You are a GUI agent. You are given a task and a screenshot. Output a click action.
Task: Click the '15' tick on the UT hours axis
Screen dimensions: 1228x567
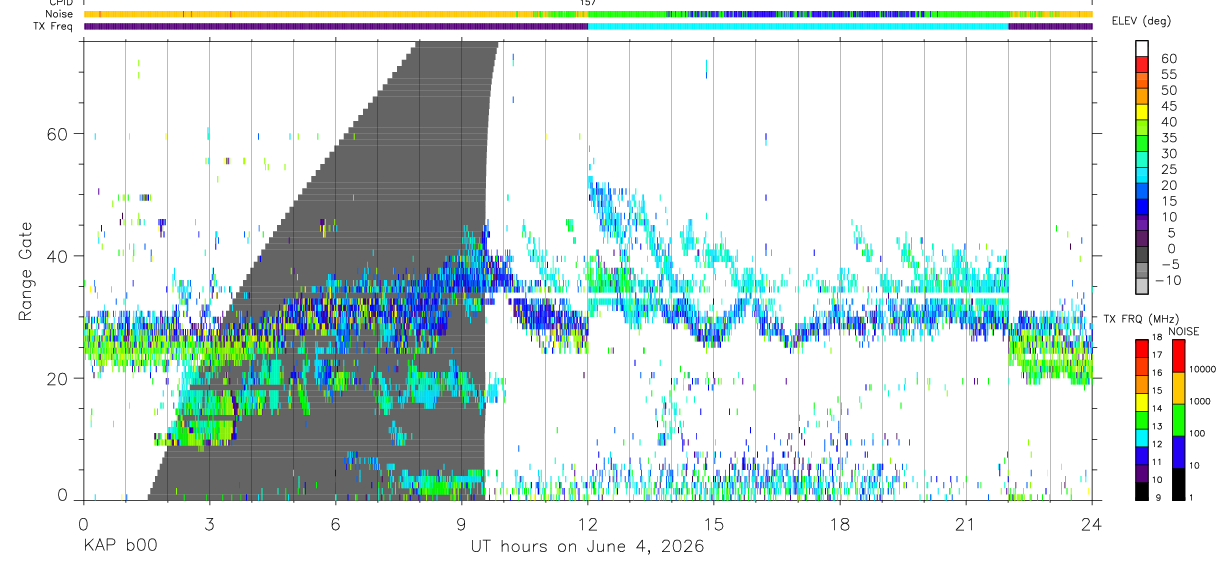point(714,523)
